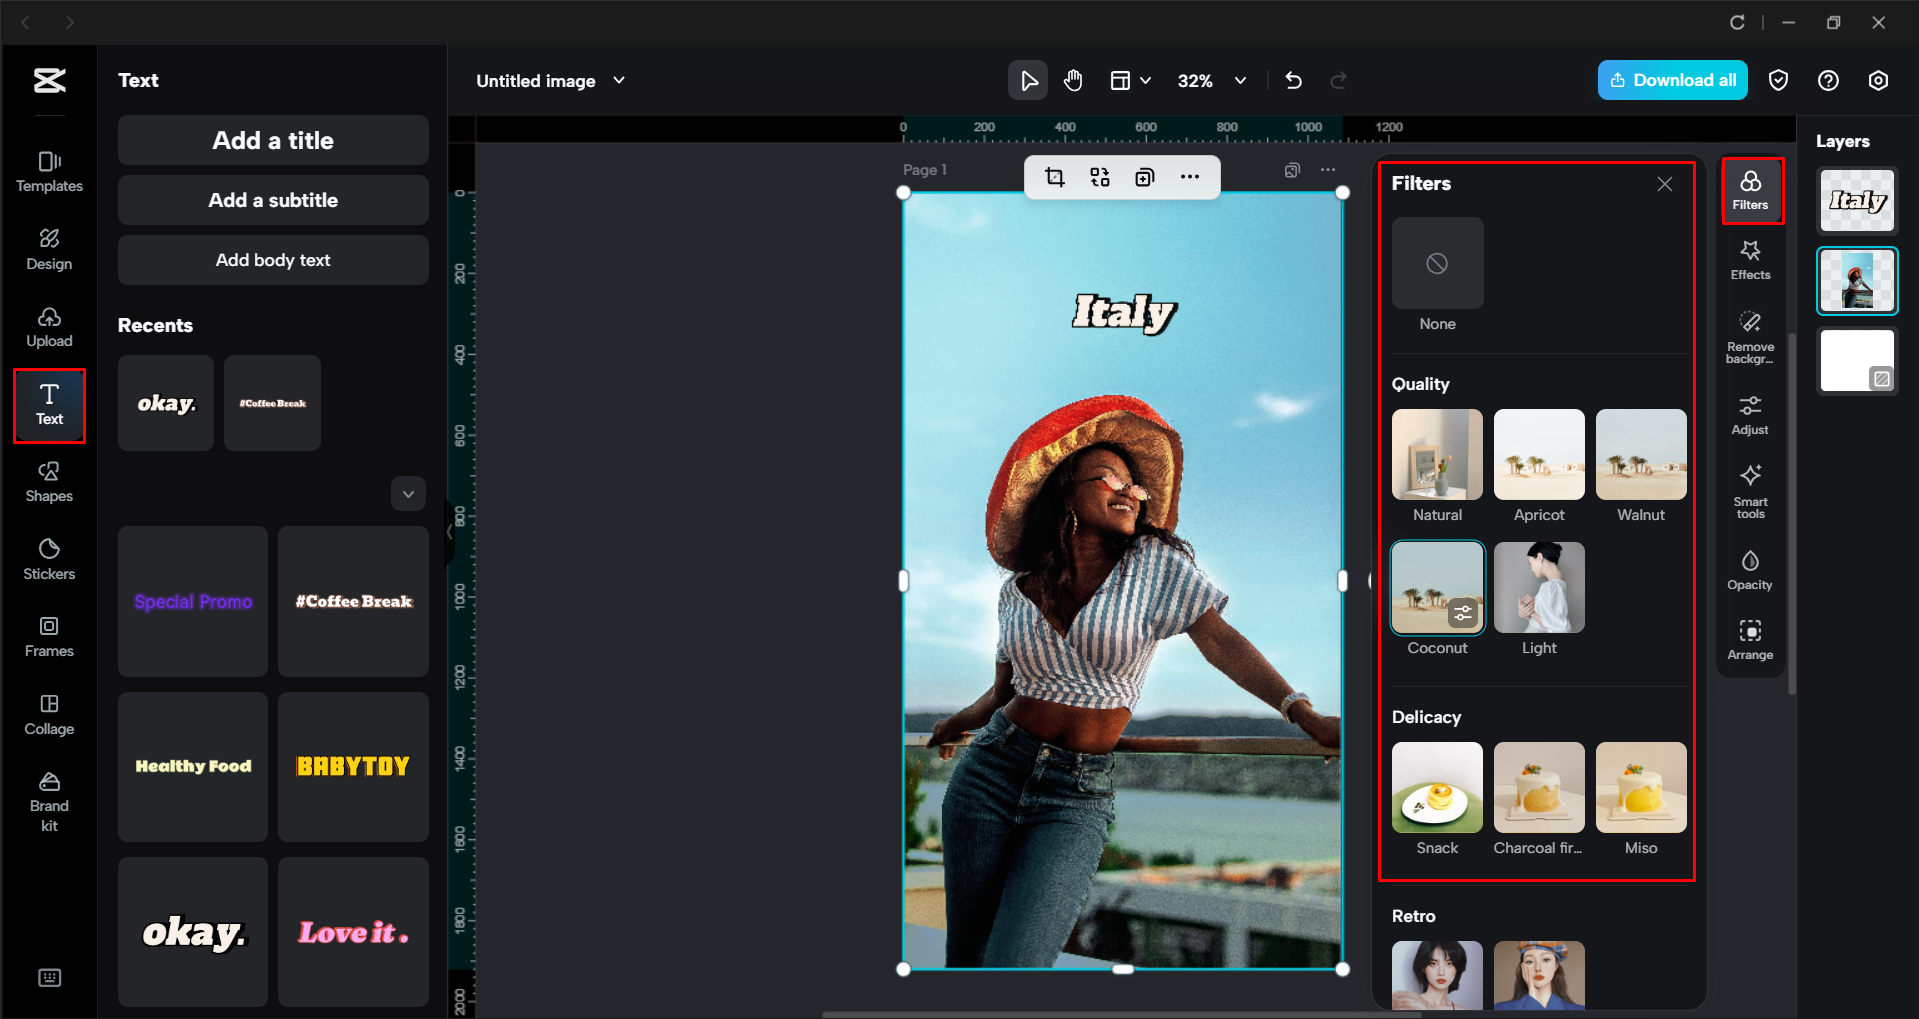Switch to the Templates tab

point(49,170)
